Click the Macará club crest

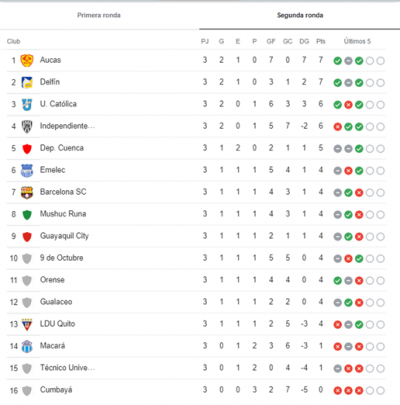coord(27,346)
